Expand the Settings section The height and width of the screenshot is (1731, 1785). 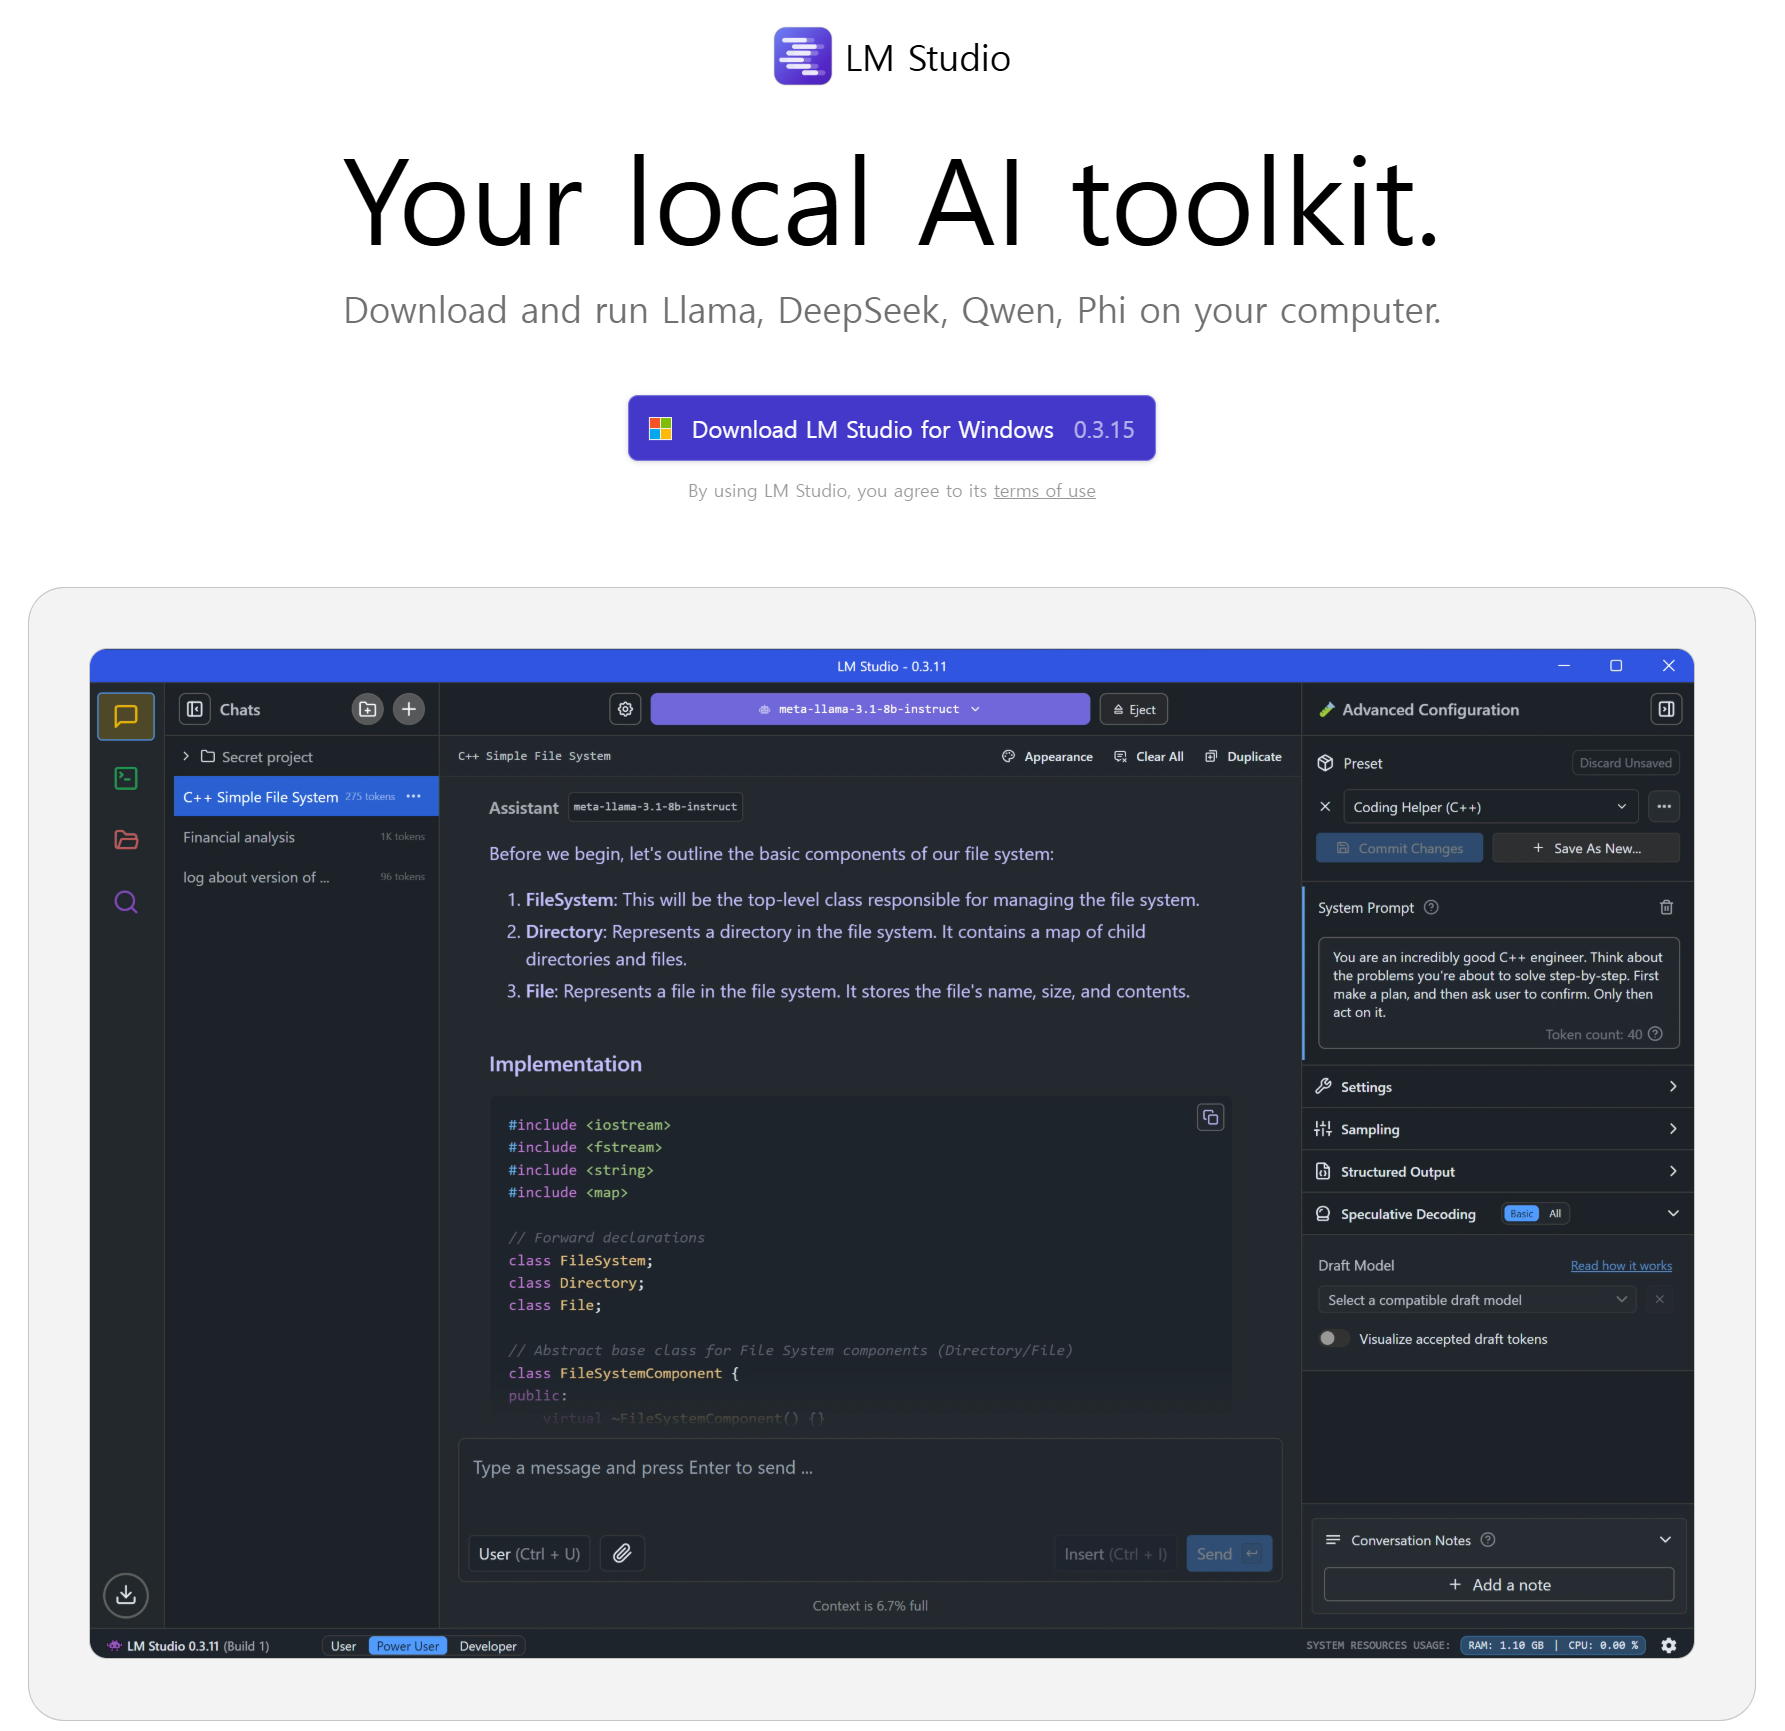click(1497, 1086)
